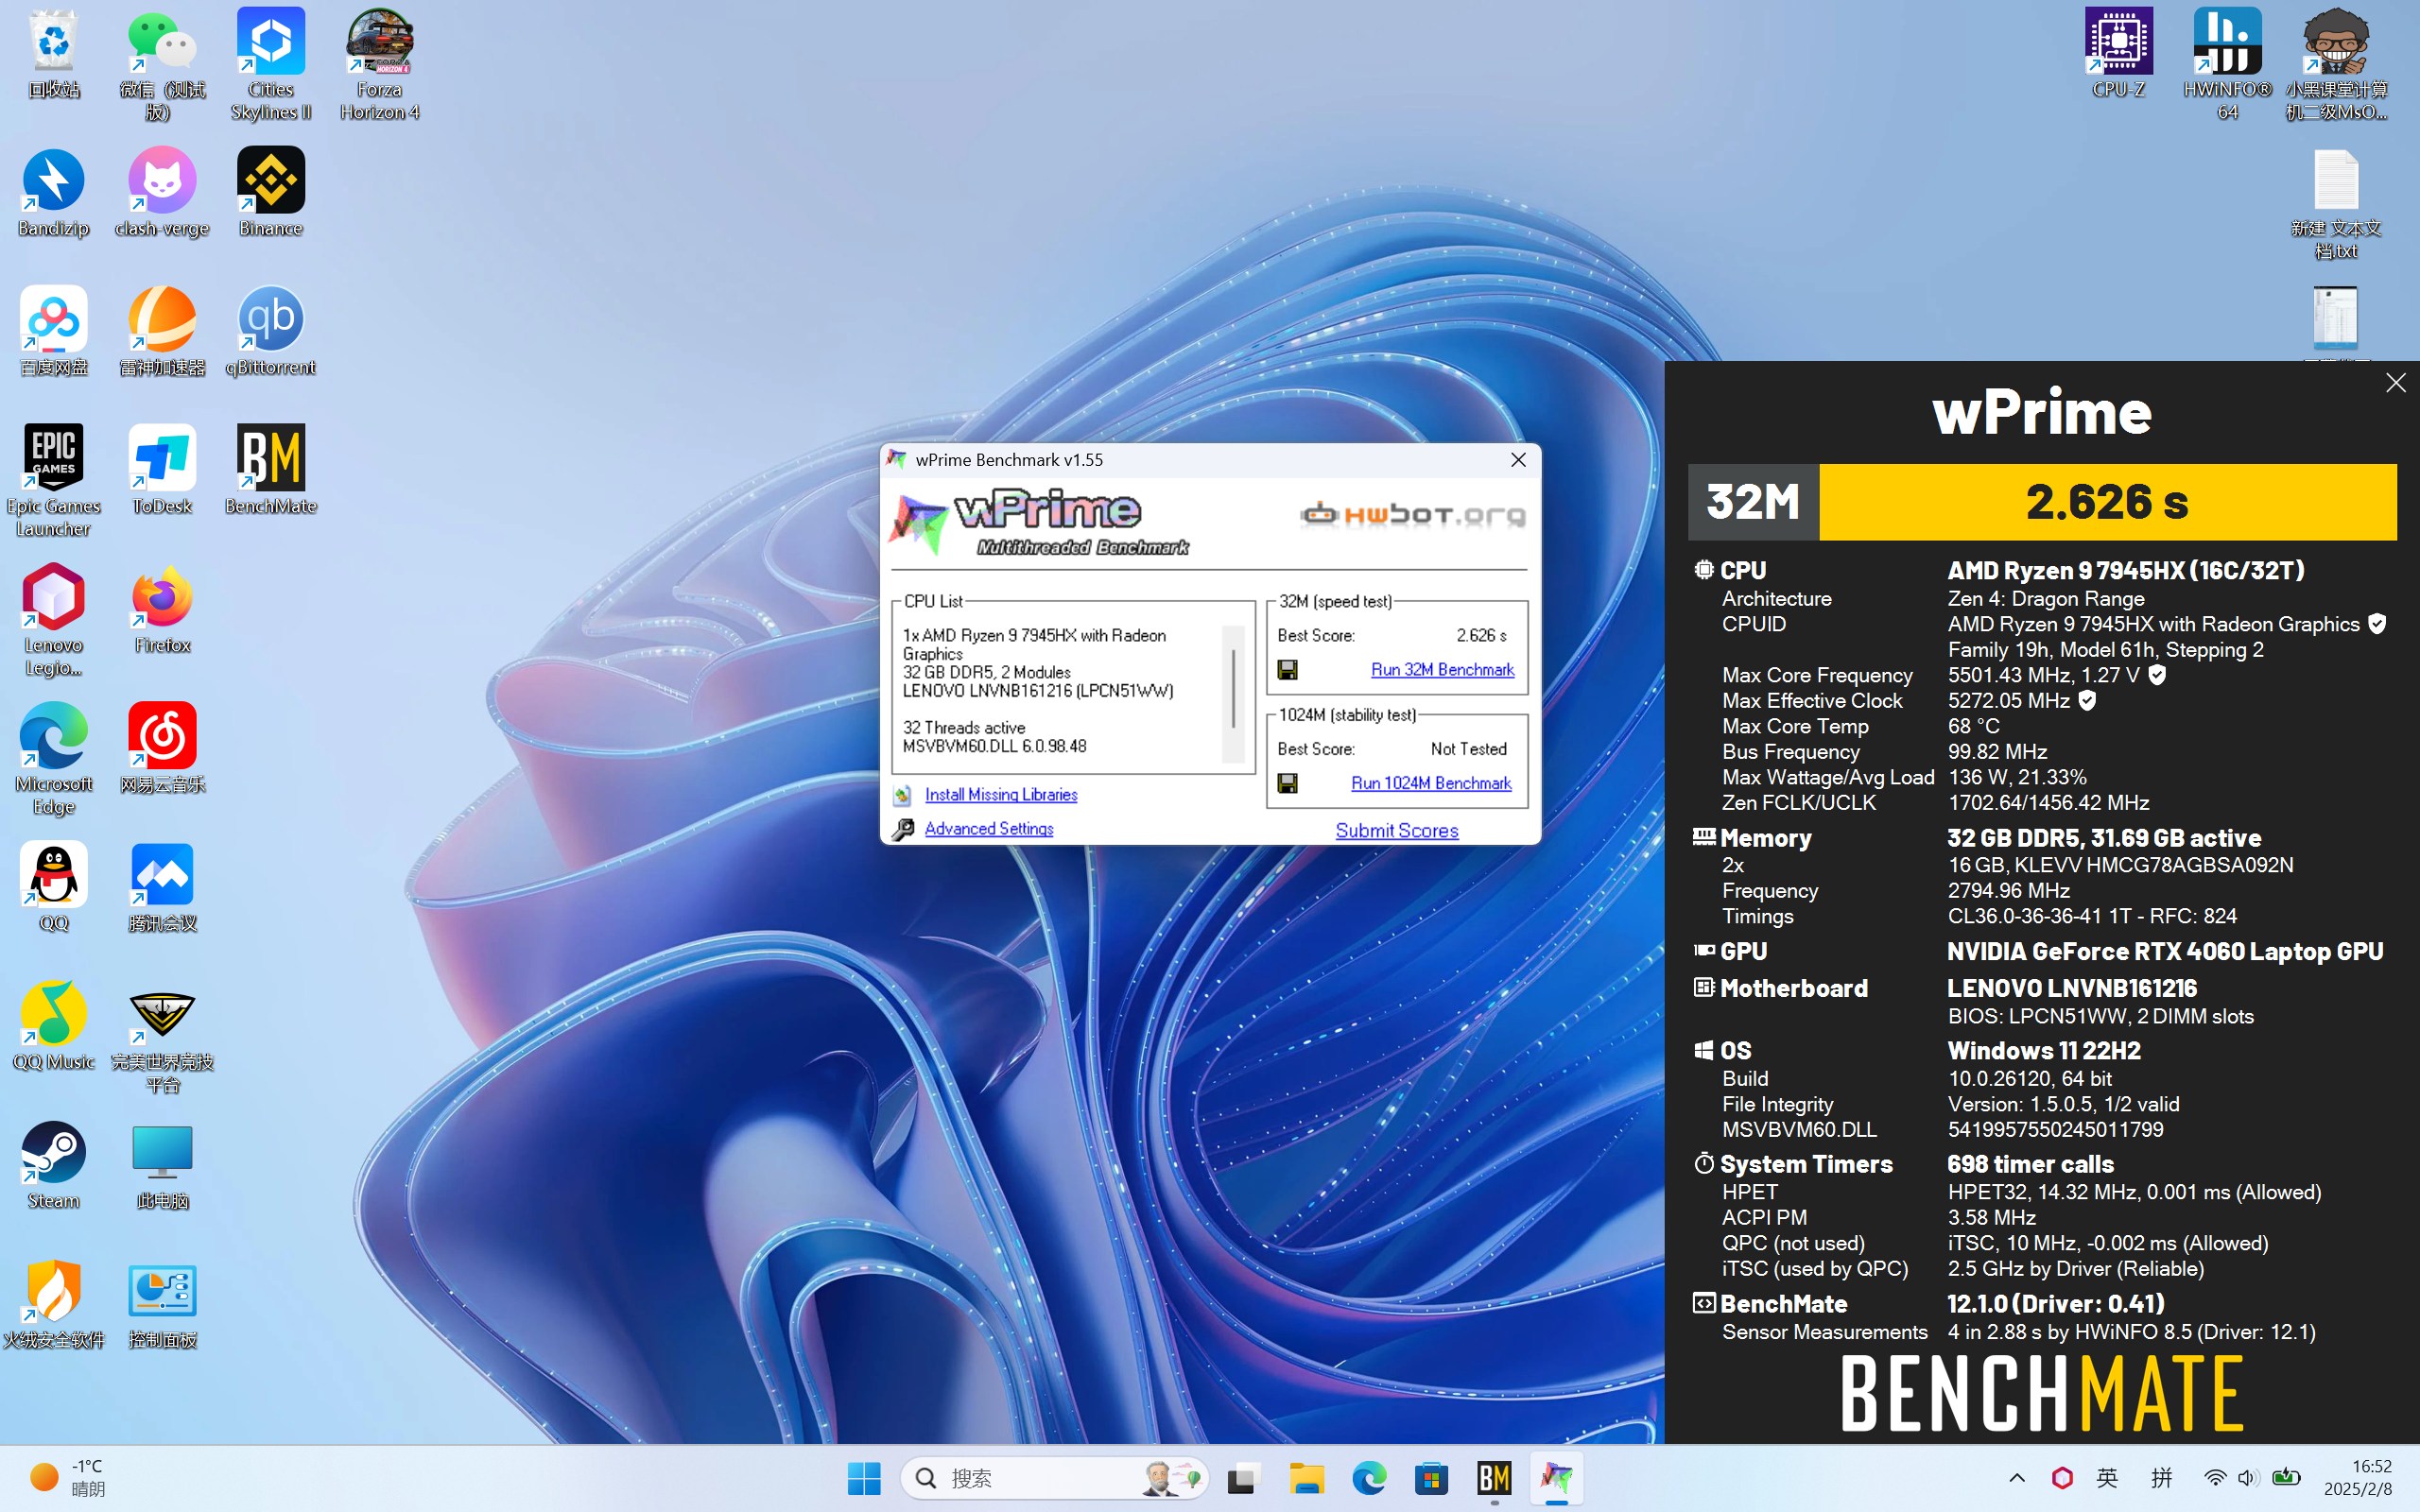Open Install Missing Libraries link
The height and width of the screenshot is (1512, 2420).
(x=1001, y=795)
